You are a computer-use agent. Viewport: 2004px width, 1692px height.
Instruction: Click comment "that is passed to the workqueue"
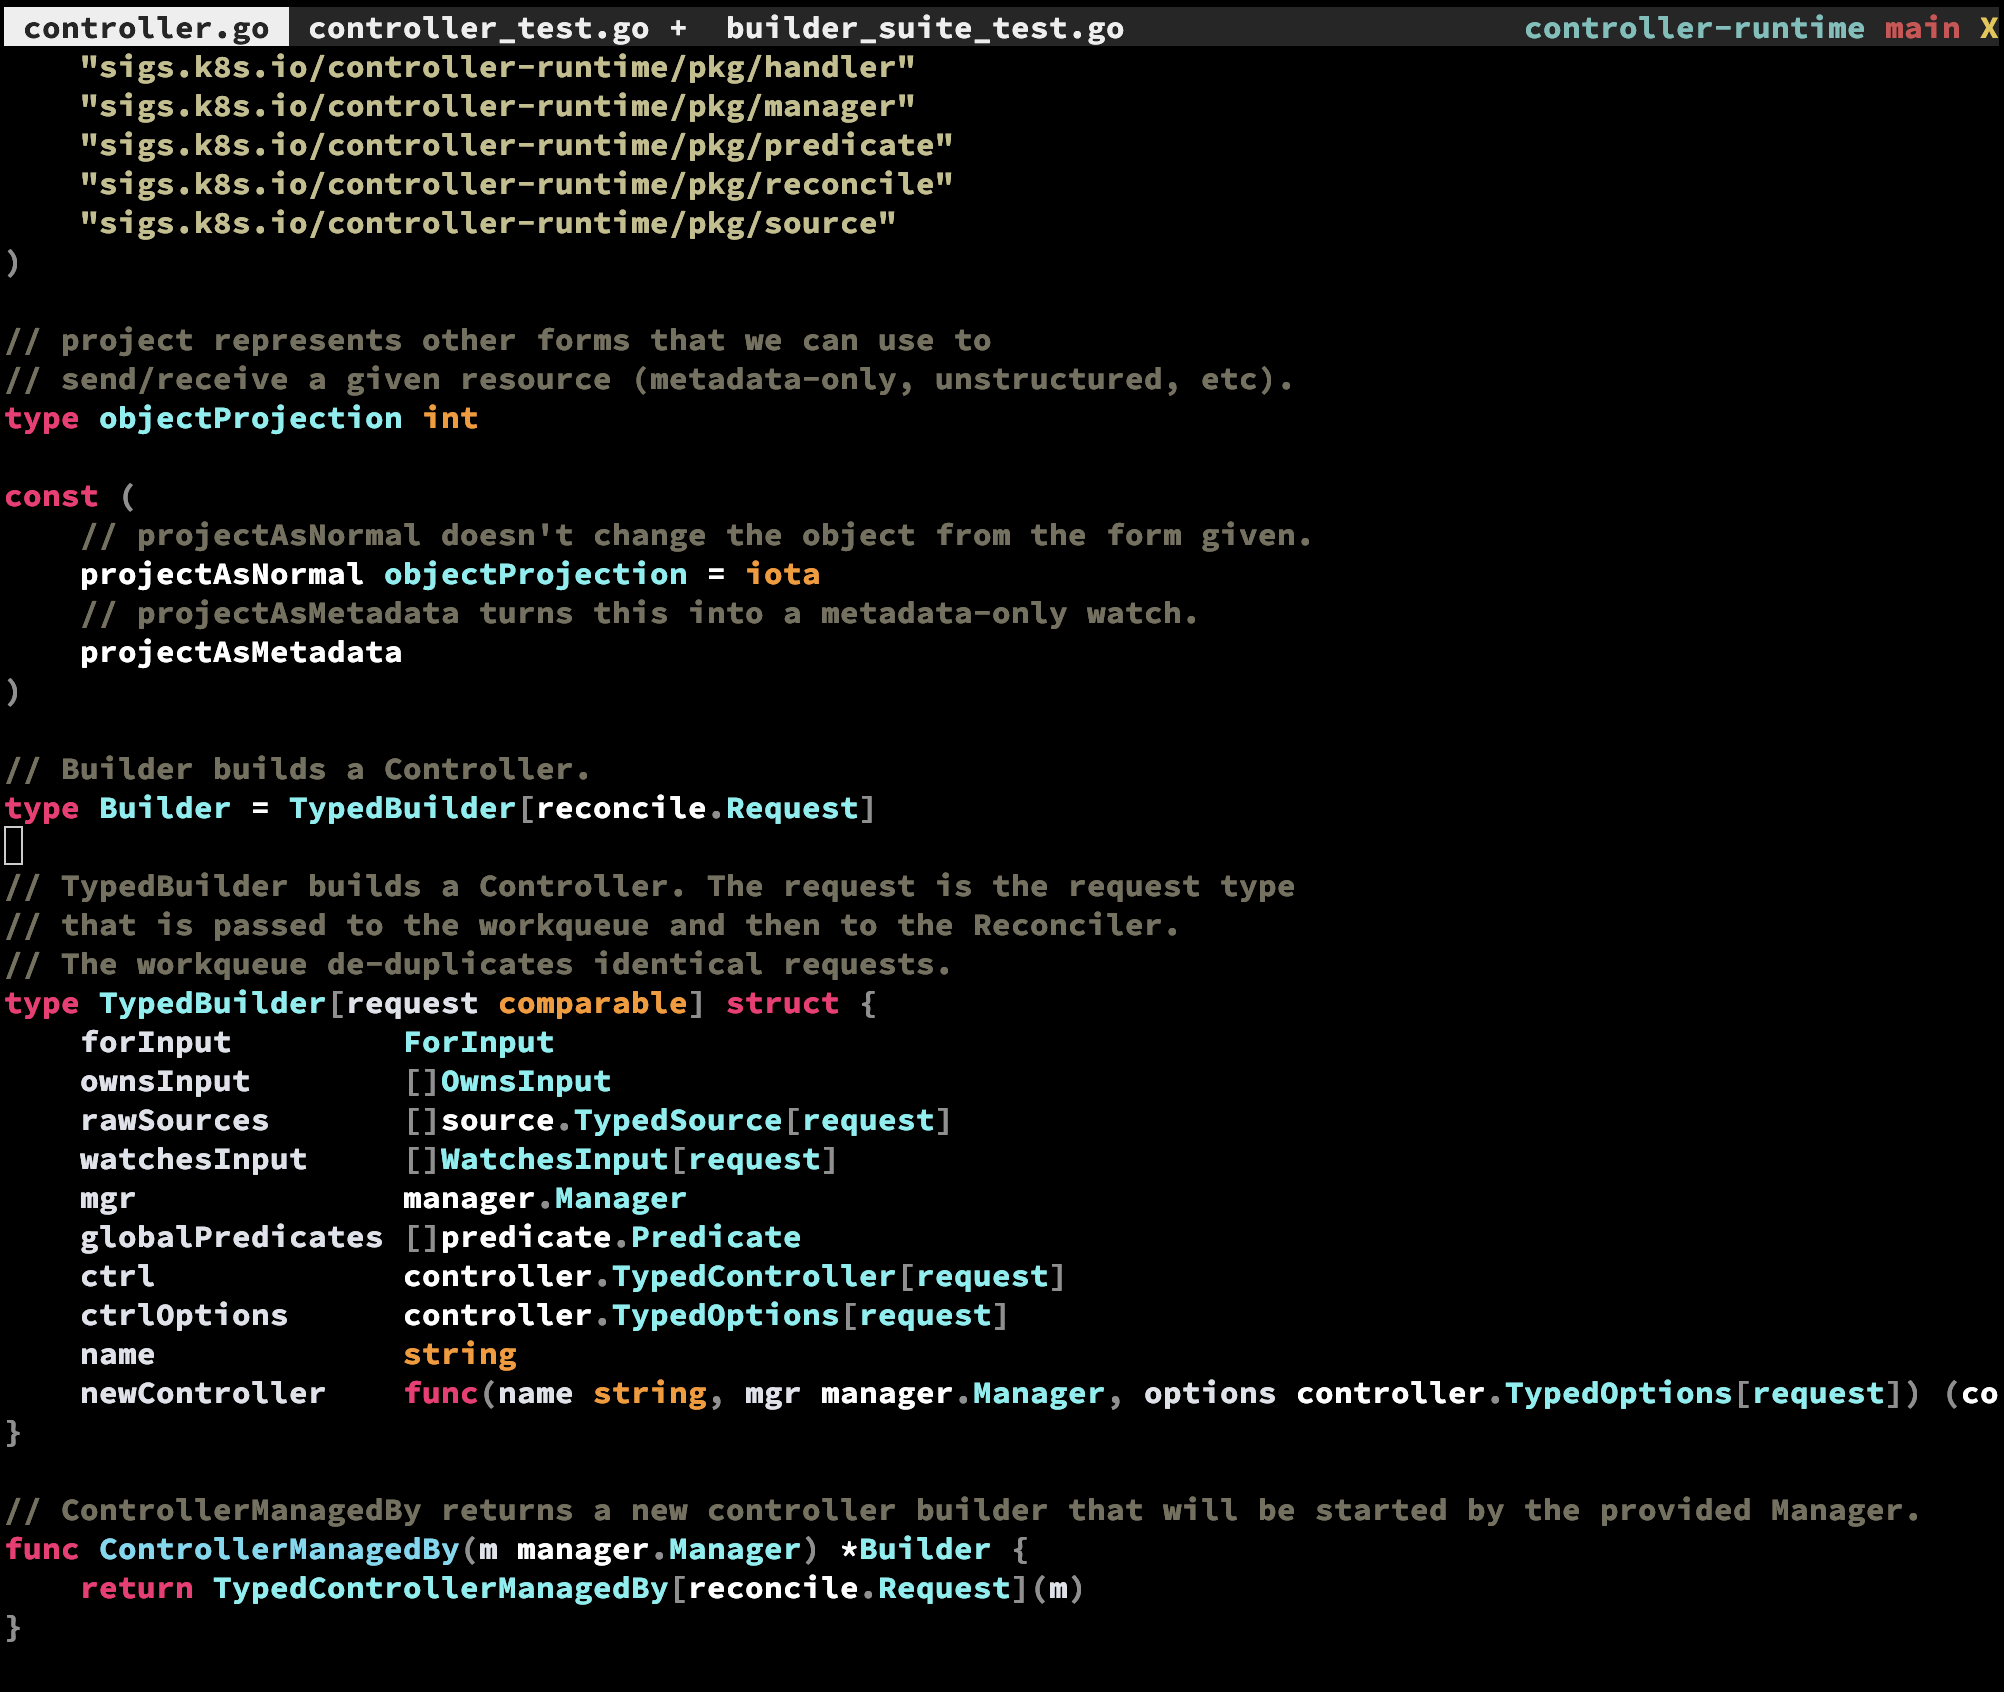tap(592, 925)
